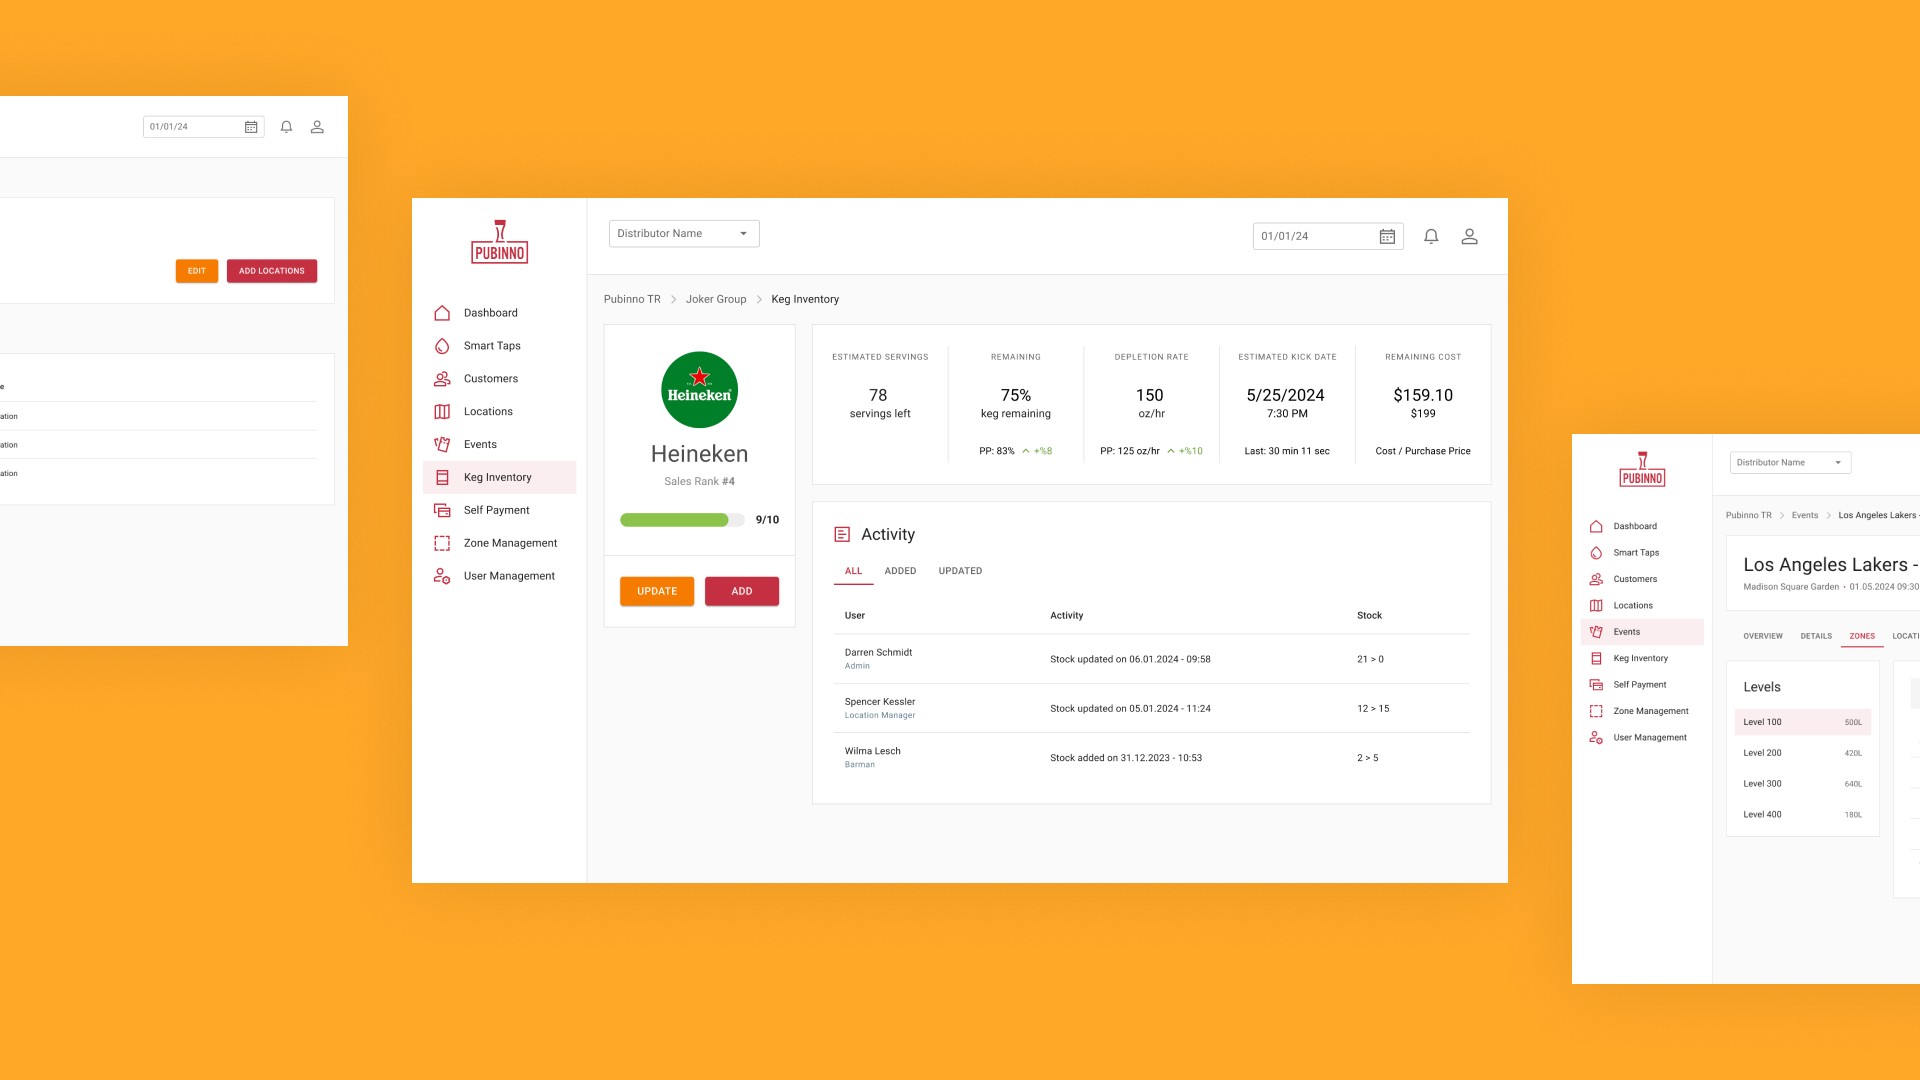This screenshot has width=1920, height=1080.
Task: Switch to the ADDED activity tab
Action: tap(900, 571)
